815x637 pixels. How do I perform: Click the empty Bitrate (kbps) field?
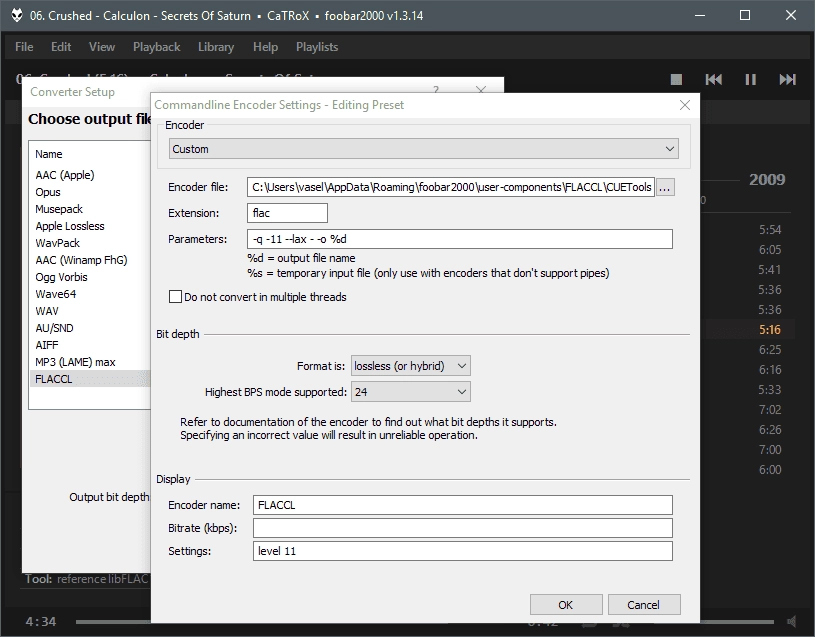[463, 528]
